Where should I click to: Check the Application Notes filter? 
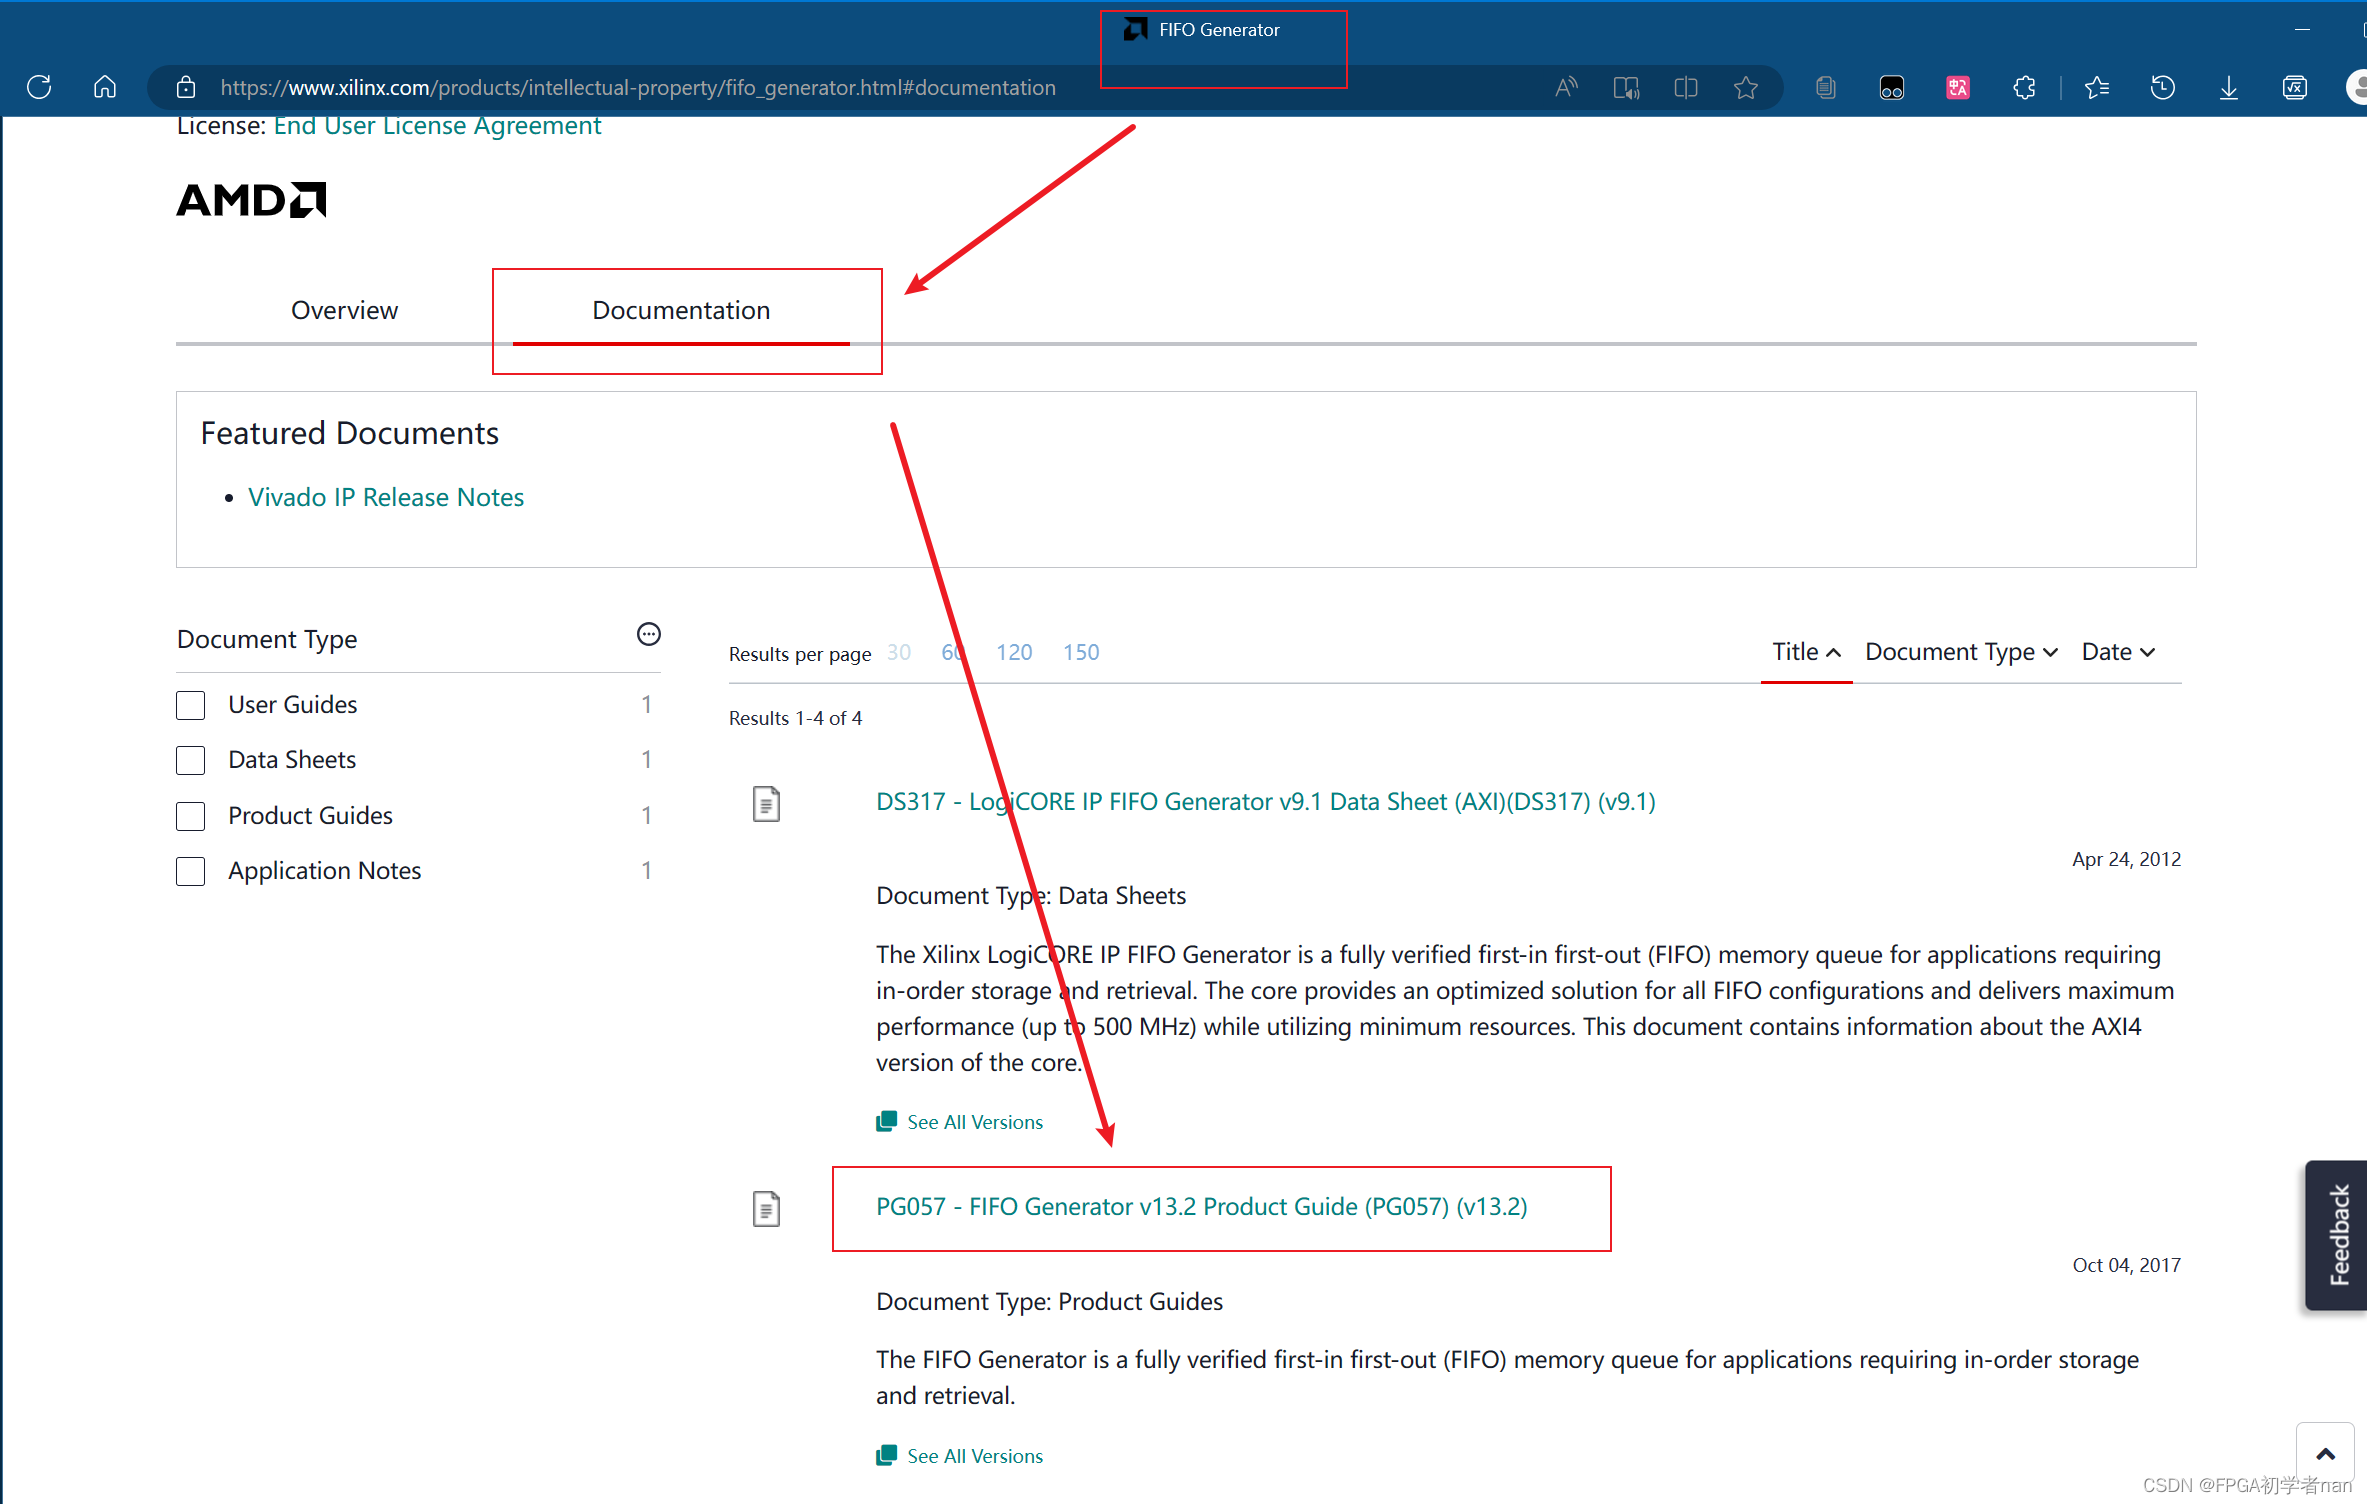(191, 871)
